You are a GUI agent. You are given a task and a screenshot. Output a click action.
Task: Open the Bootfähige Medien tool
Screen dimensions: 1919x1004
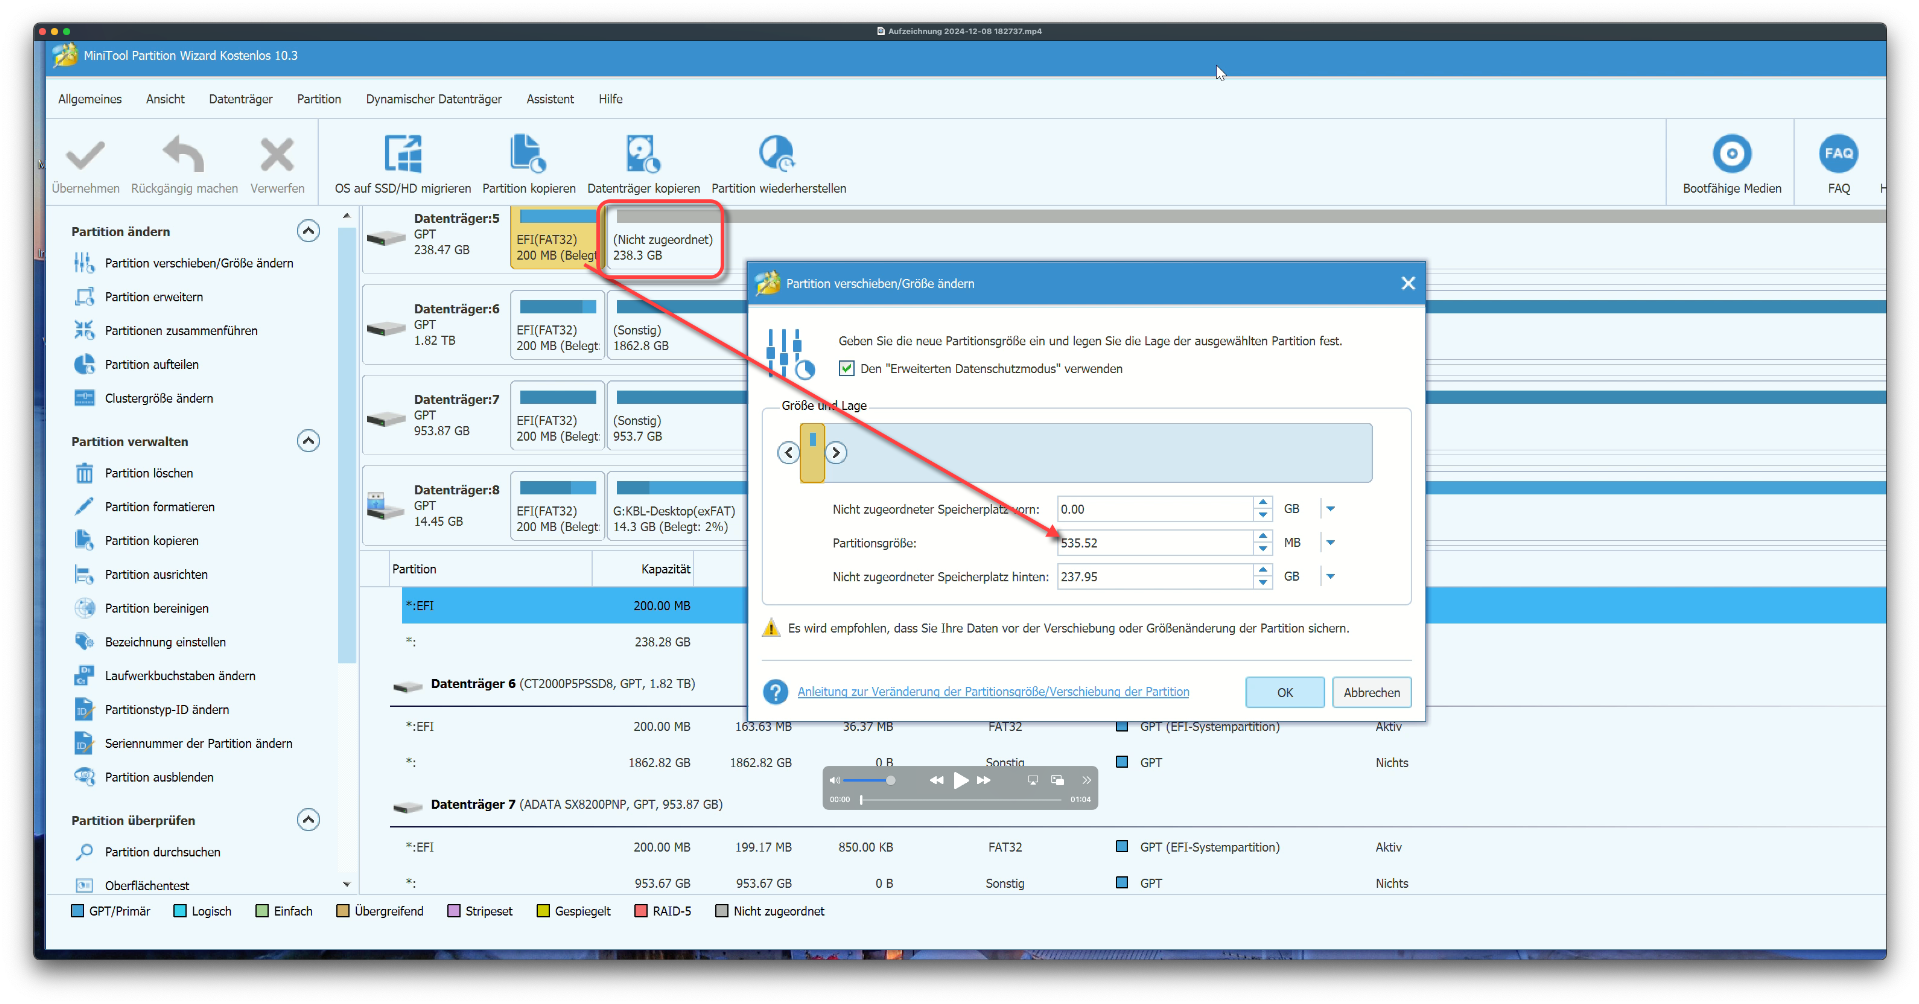[x=1732, y=165]
